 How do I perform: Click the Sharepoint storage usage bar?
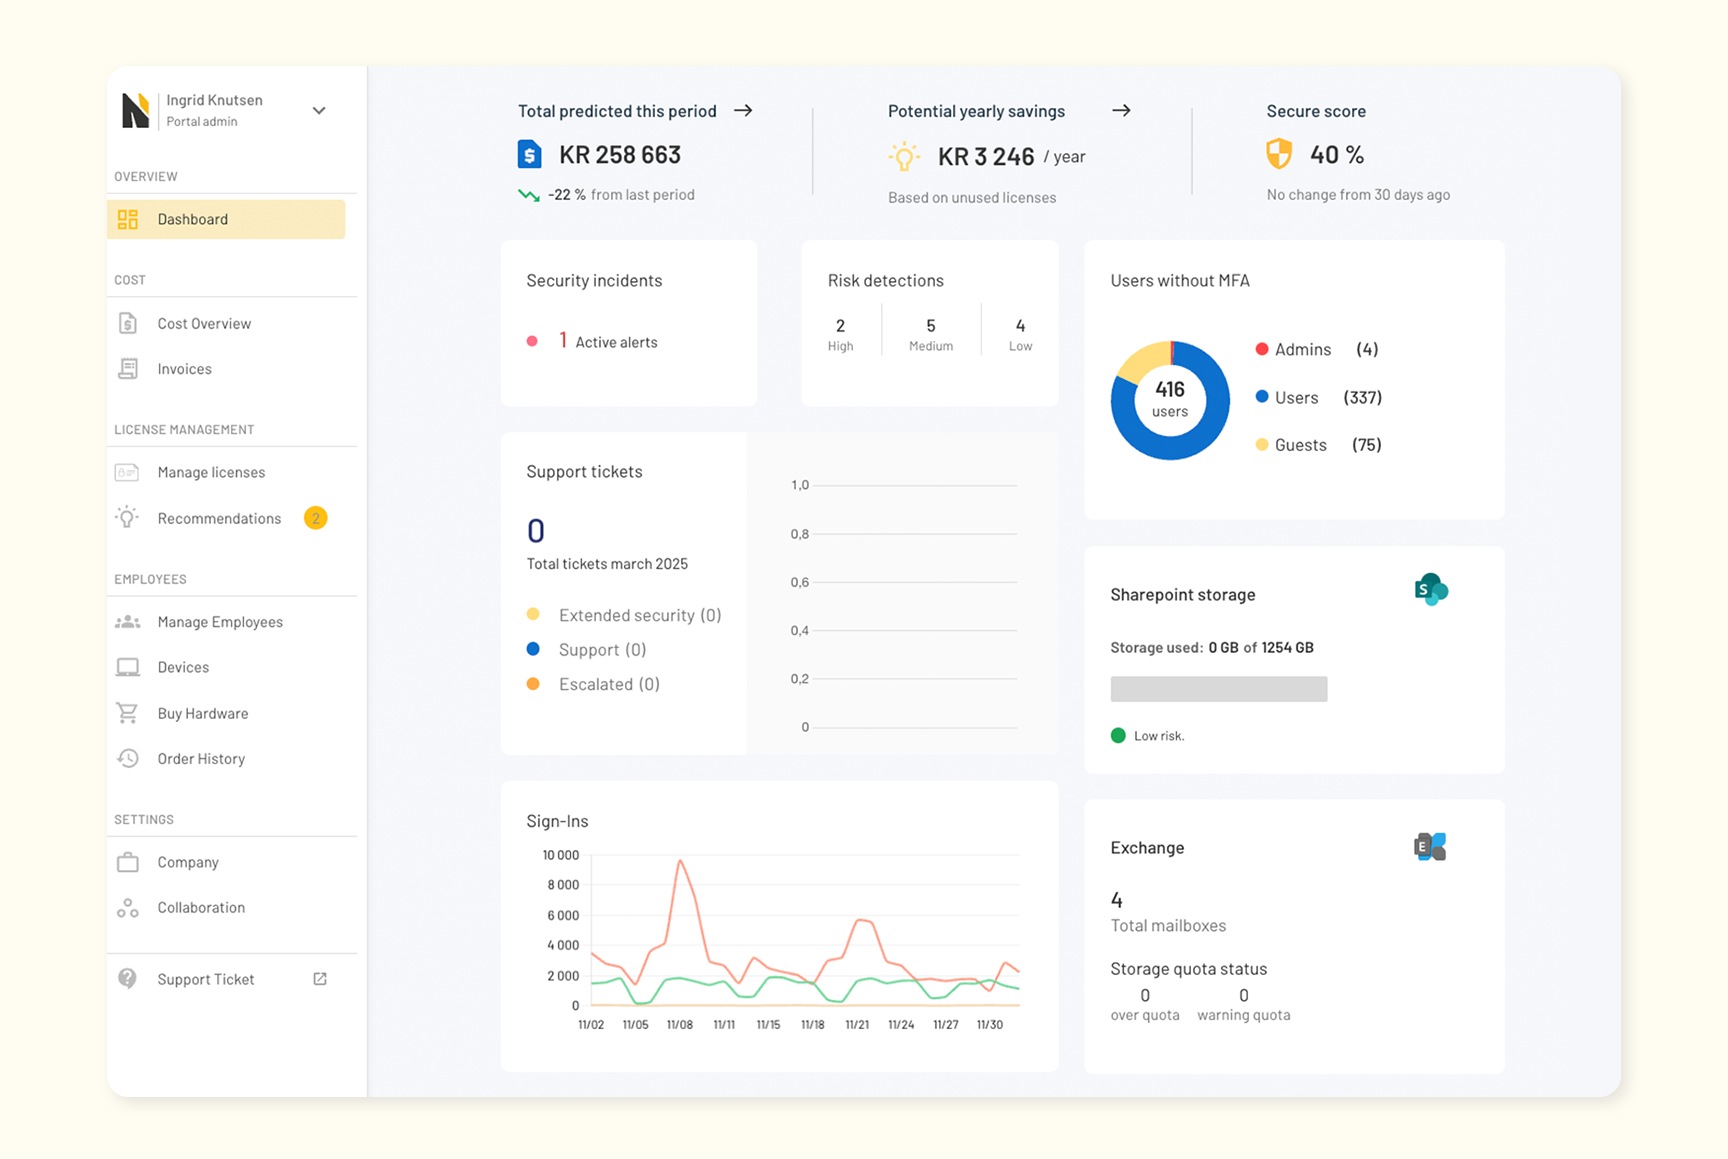1218,689
